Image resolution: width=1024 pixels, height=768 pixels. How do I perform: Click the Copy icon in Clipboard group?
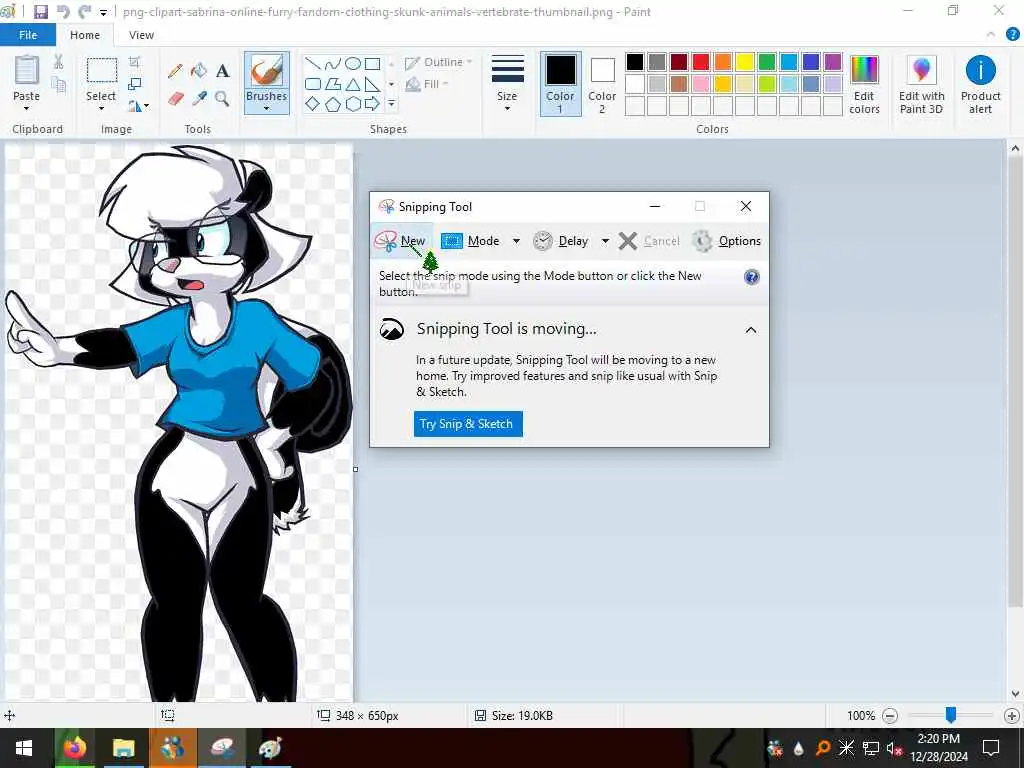tap(58, 84)
